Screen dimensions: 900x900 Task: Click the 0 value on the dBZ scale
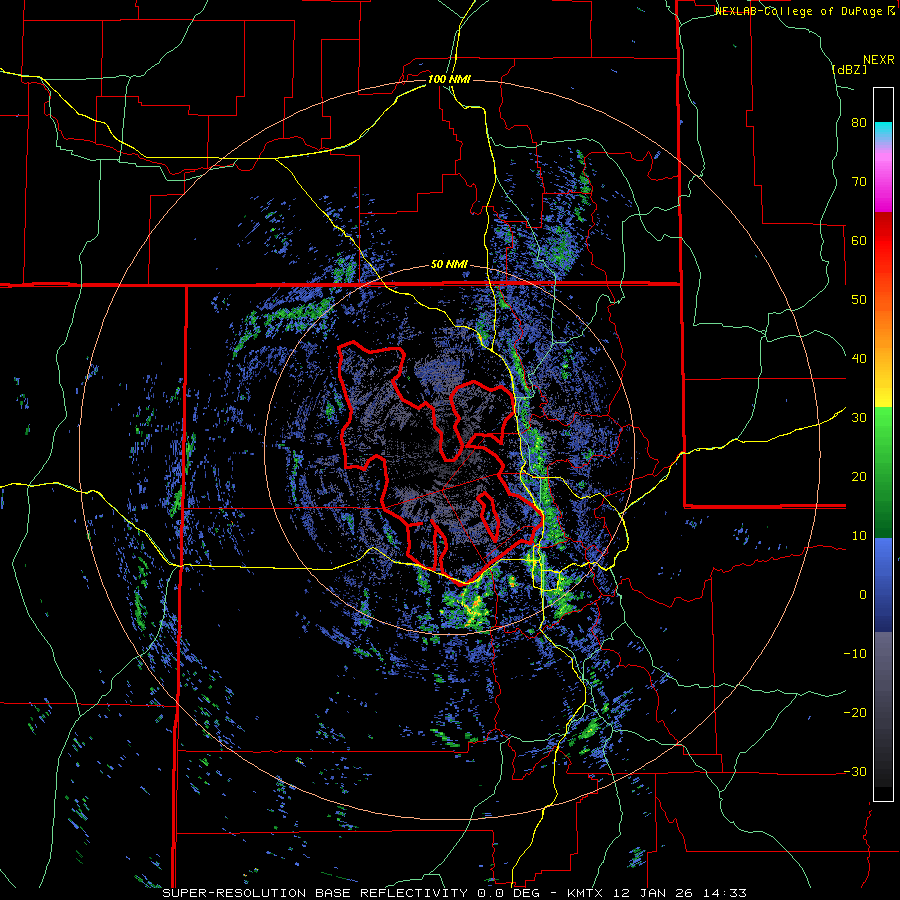pos(863,595)
